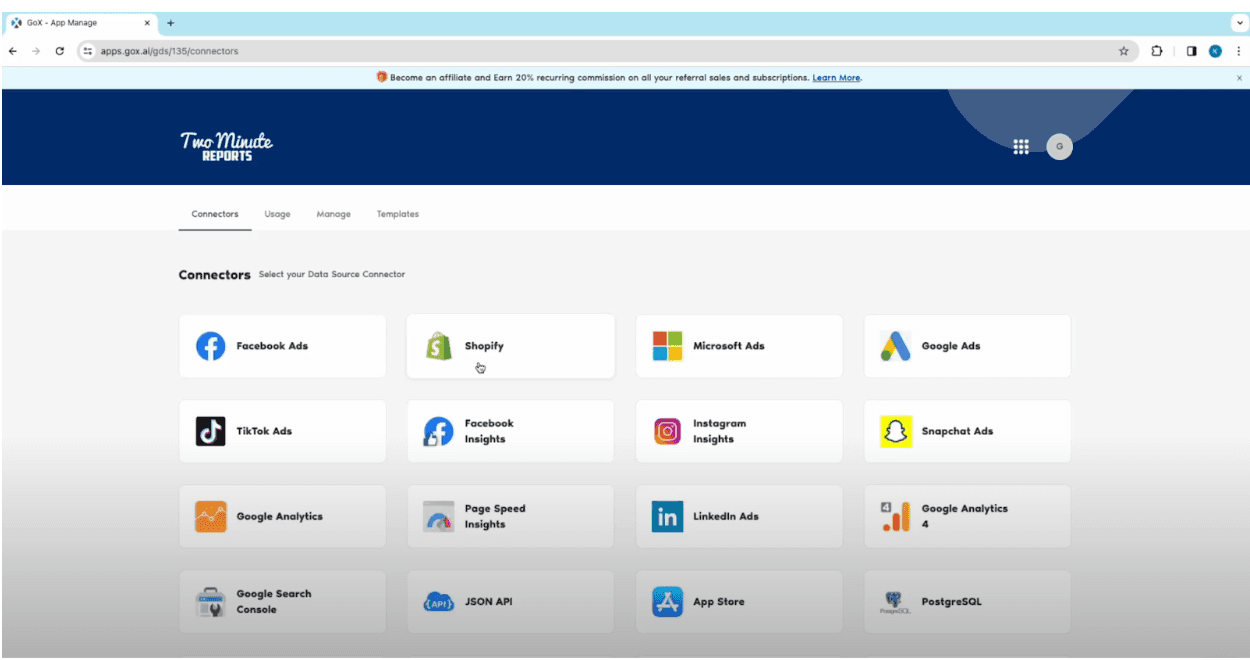
Task: Open the Microsoft Ads logo tile
Action: click(x=667, y=346)
